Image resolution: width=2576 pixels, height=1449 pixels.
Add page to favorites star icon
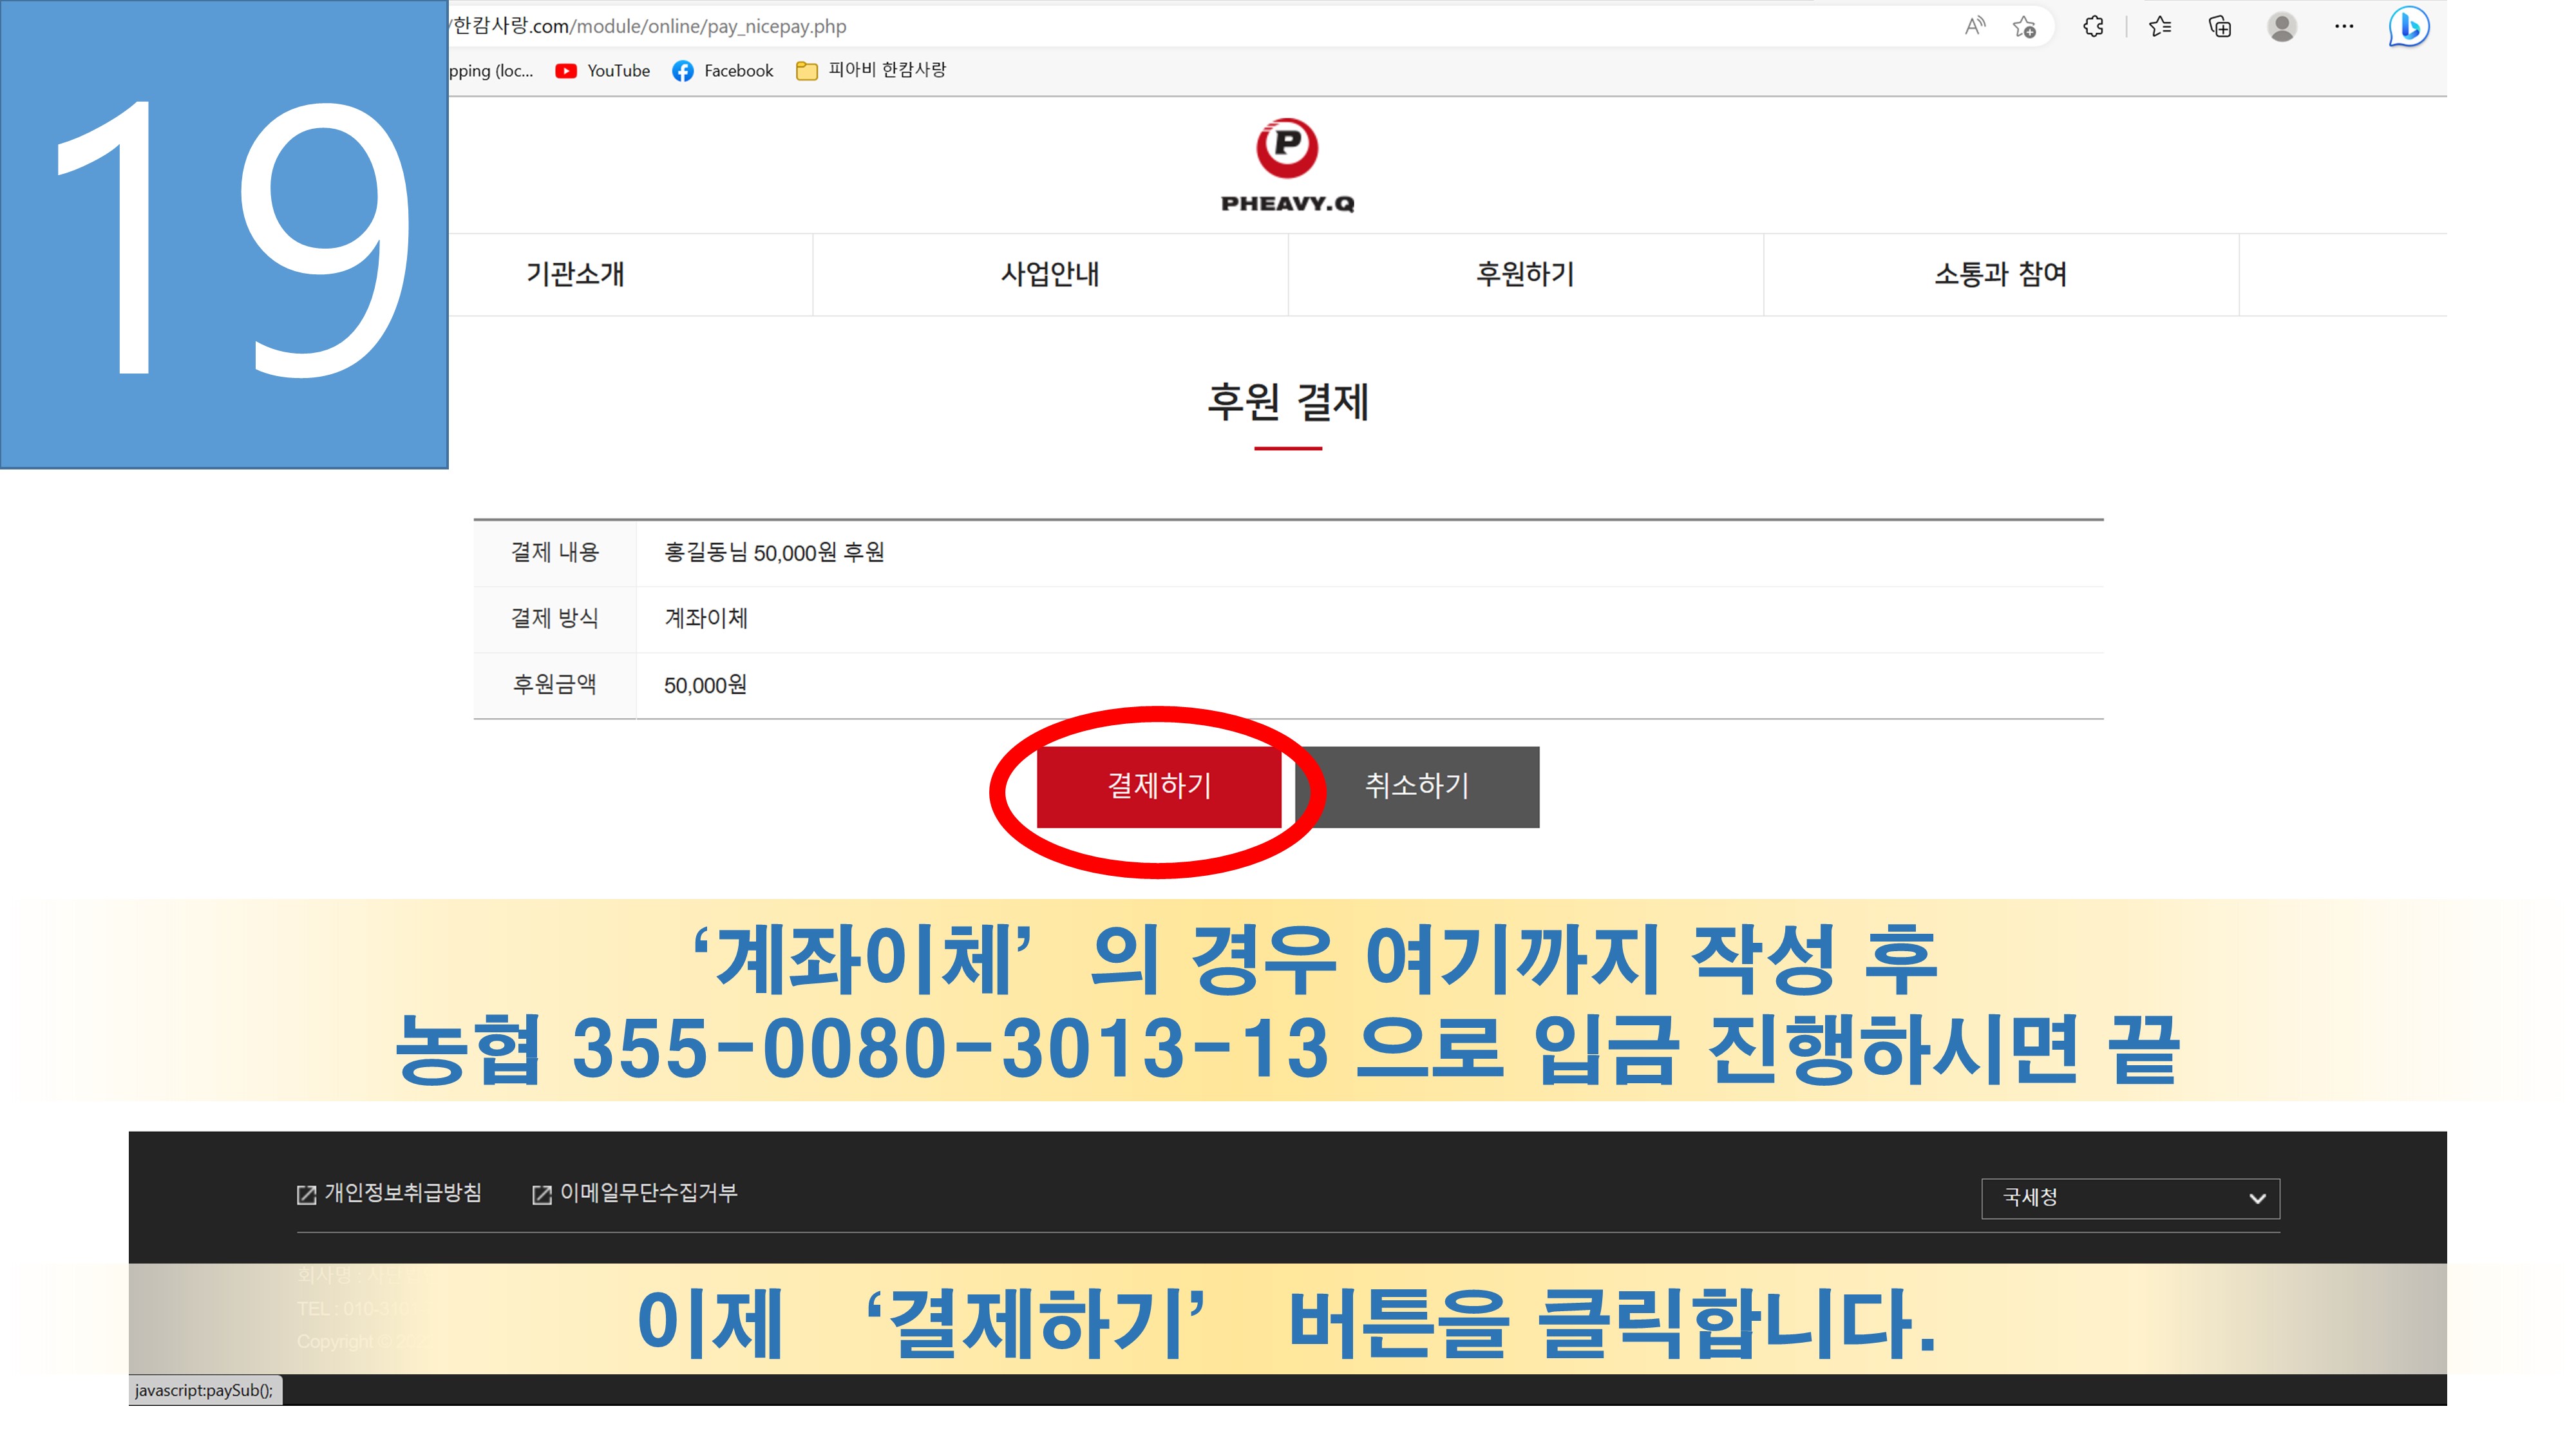coord(2024,27)
